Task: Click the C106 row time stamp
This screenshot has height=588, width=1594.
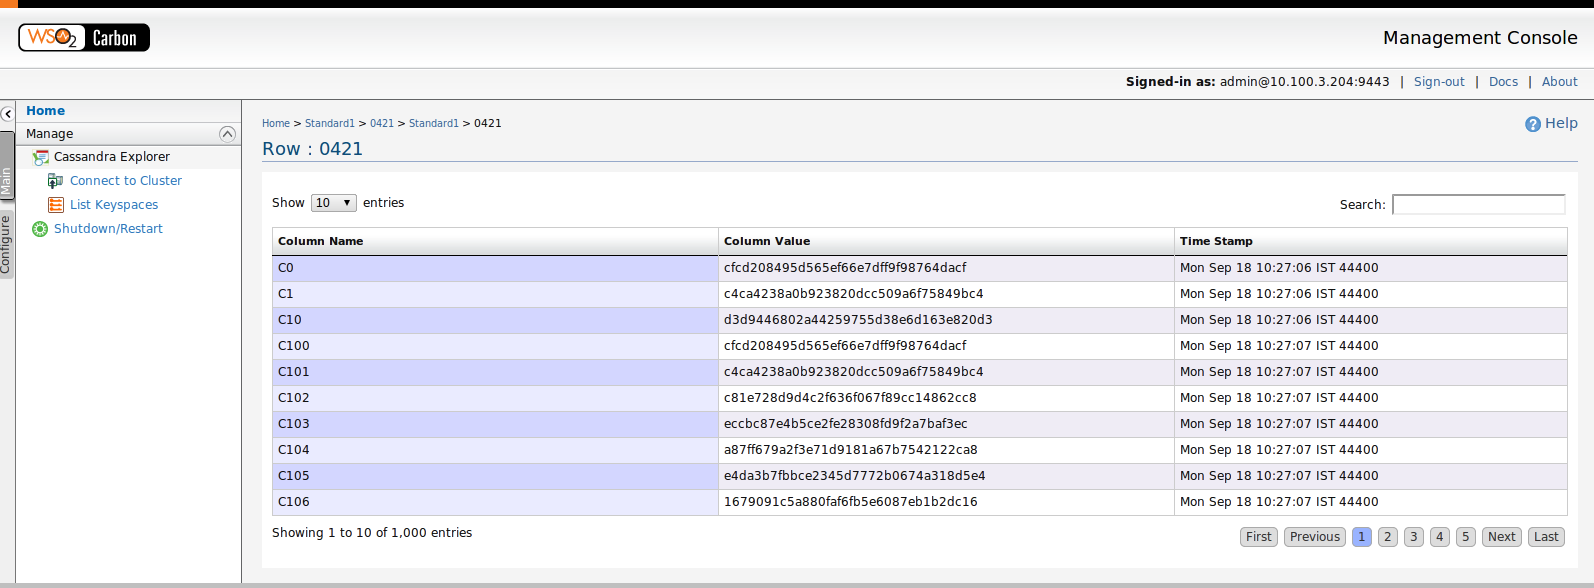Action: [x=1279, y=502]
